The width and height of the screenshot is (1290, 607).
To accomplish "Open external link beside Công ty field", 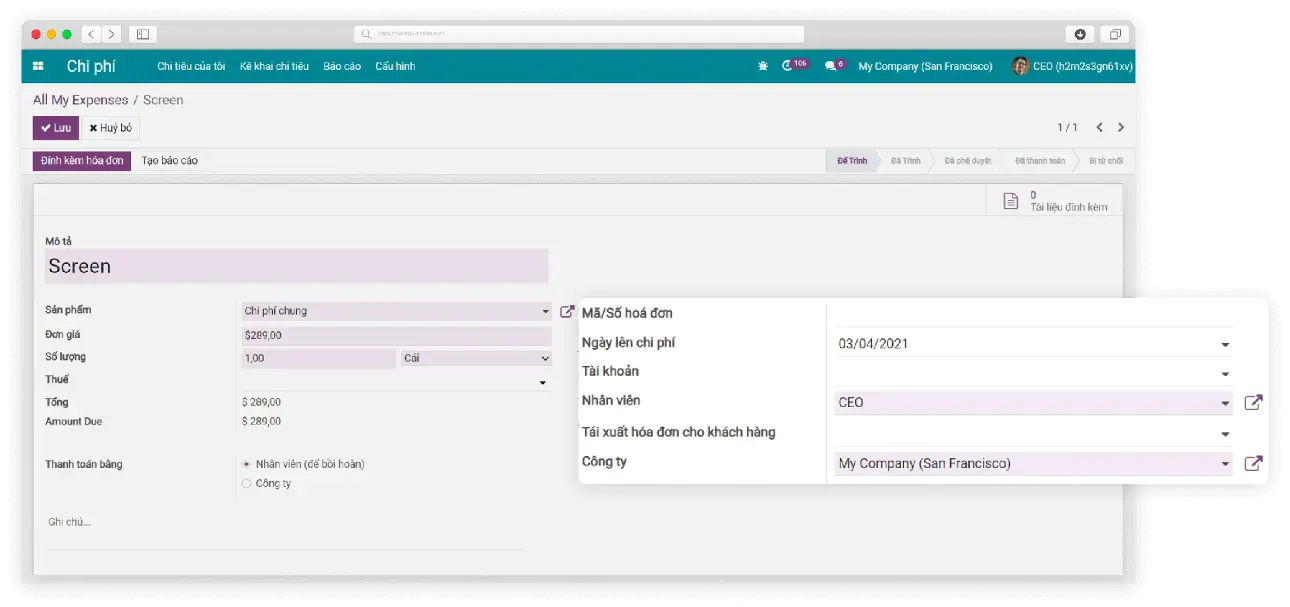I will pos(1253,464).
